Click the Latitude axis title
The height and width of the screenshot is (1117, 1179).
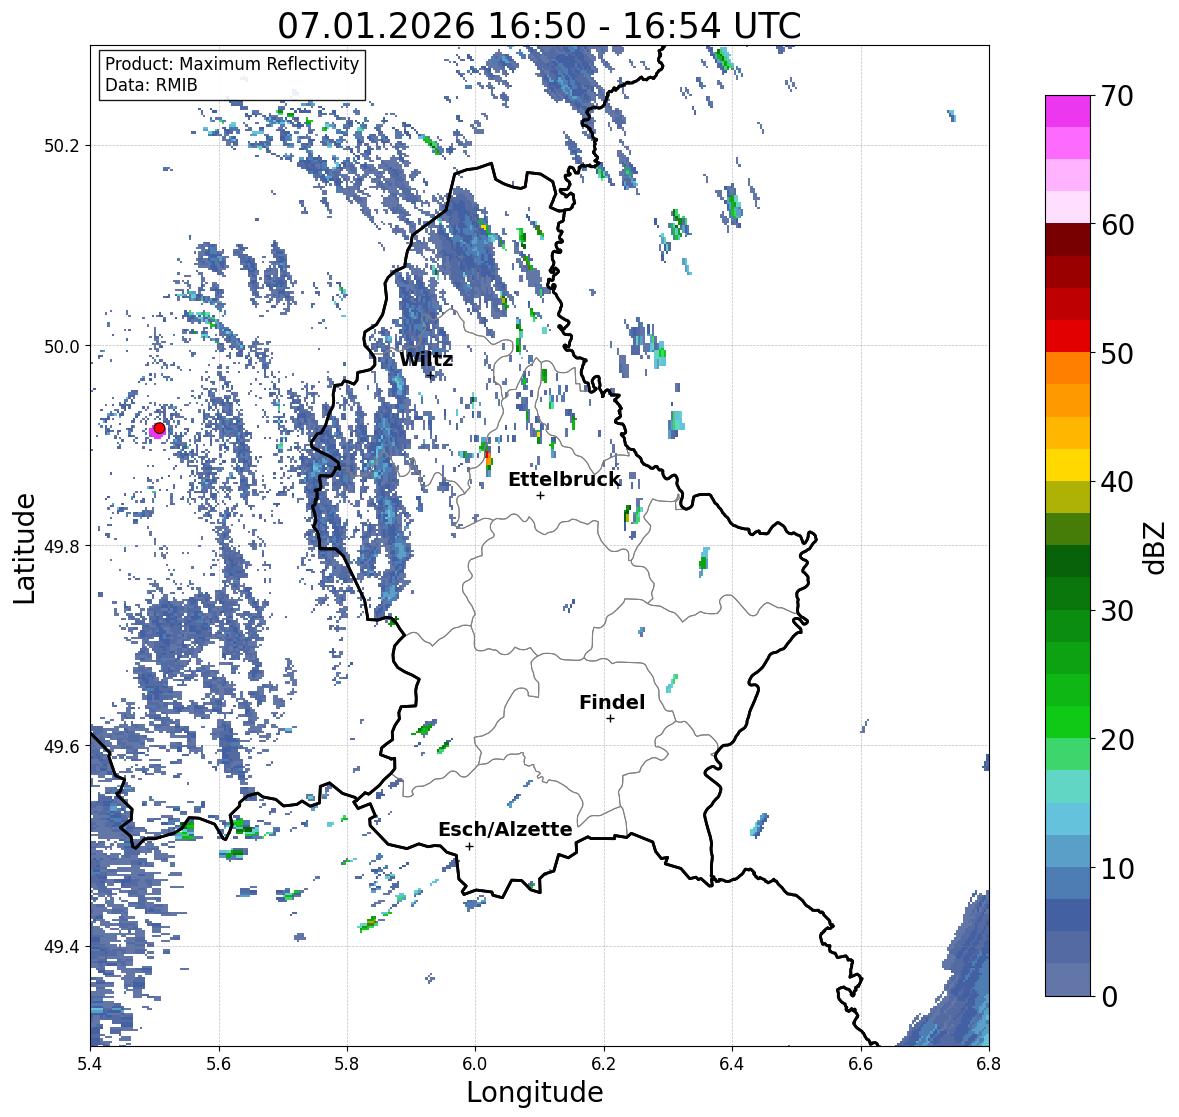tap(24, 548)
